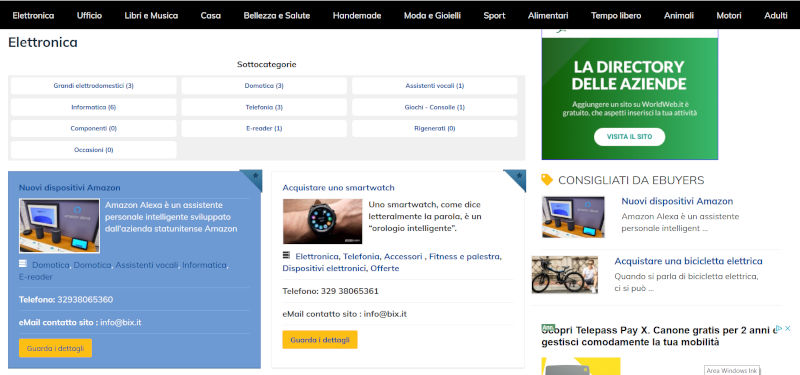The width and height of the screenshot is (800, 375).
Task: Select the Tempo libero menu item
Action: tap(616, 16)
